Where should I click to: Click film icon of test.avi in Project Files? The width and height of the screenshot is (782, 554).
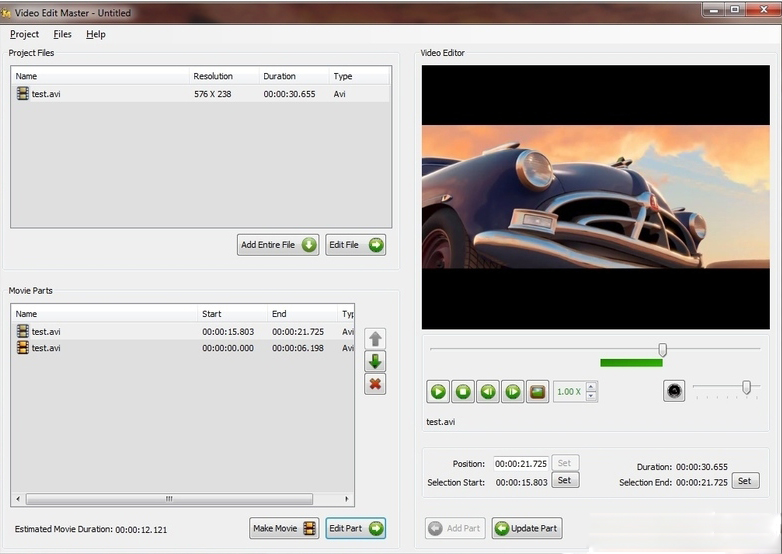[22, 93]
